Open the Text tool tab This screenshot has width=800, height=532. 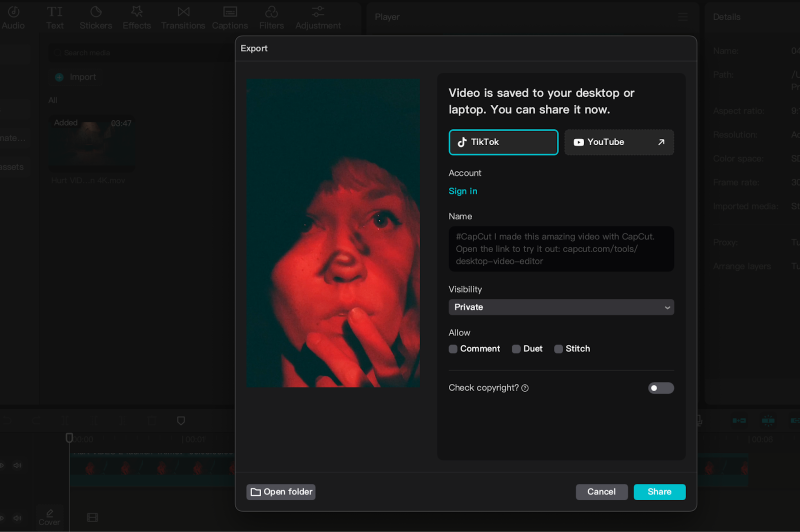pyautogui.click(x=55, y=17)
